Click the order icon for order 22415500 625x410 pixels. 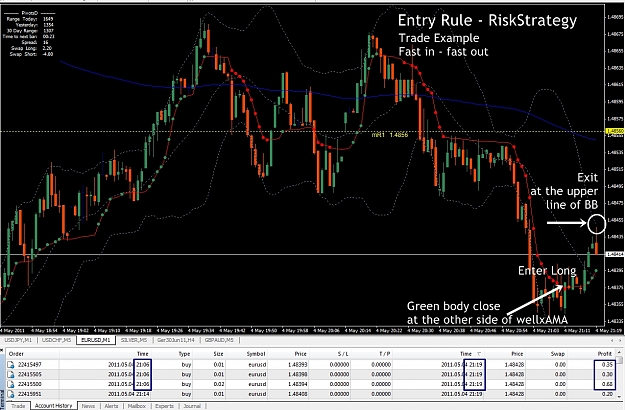click(x=11, y=384)
